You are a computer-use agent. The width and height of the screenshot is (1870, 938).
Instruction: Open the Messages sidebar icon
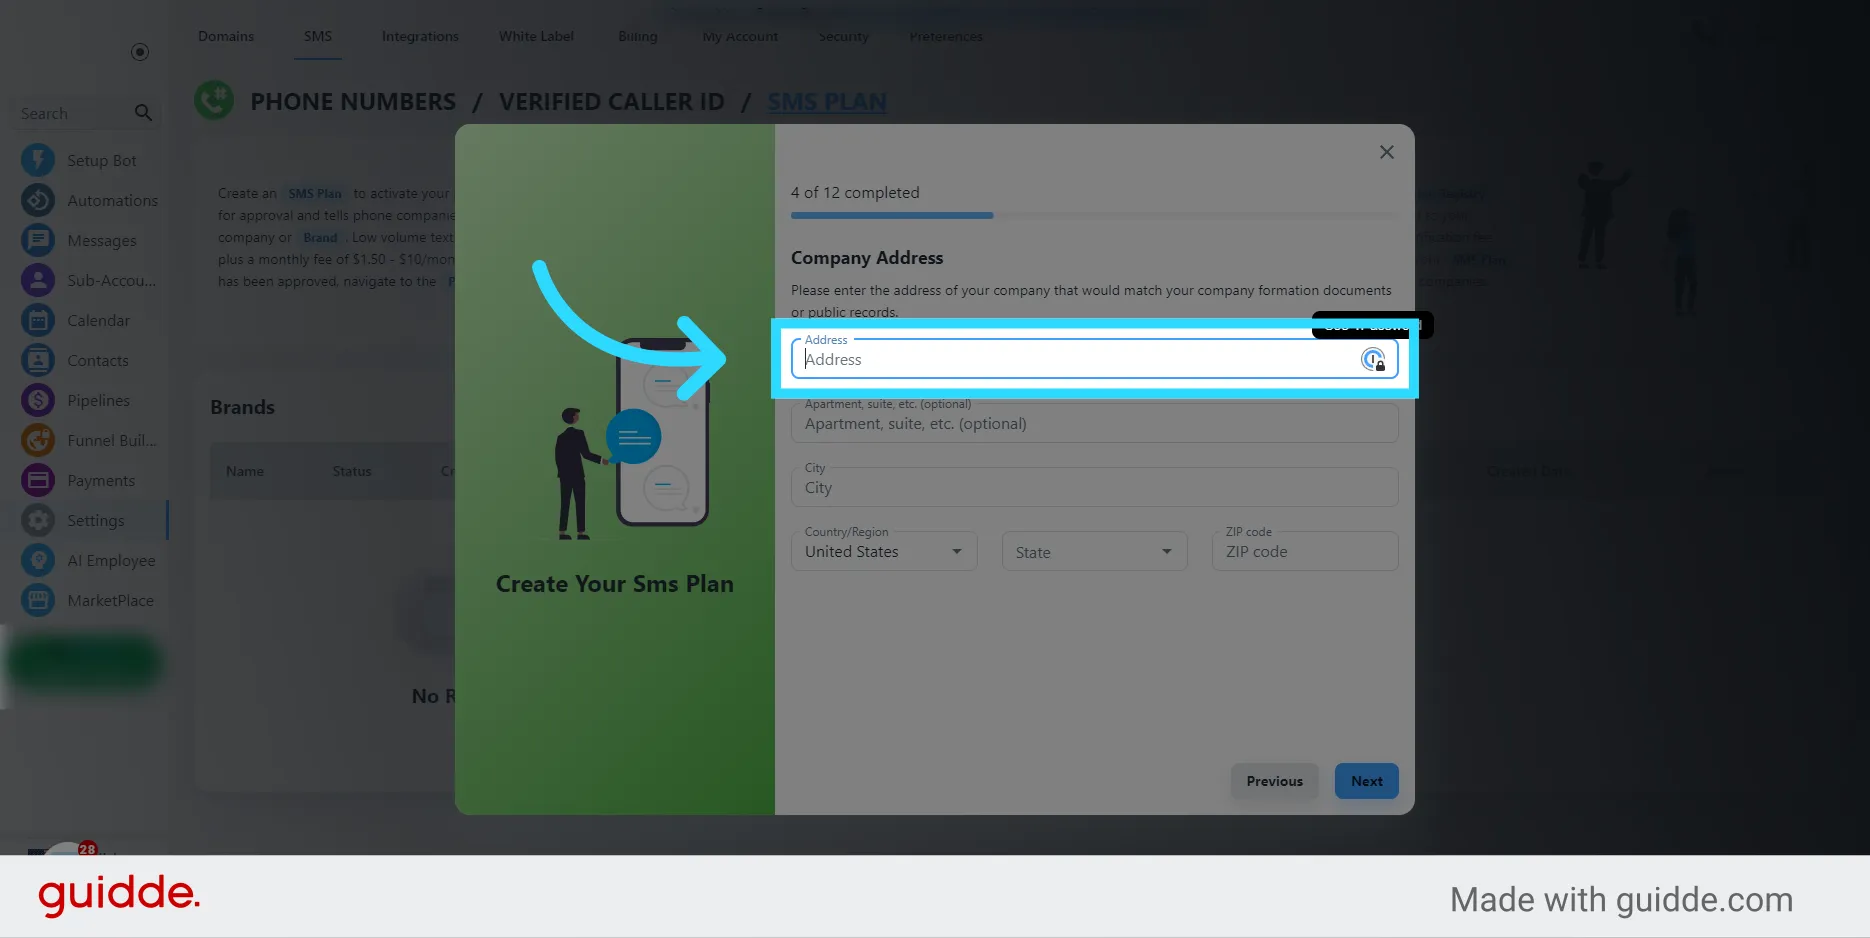point(38,240)
